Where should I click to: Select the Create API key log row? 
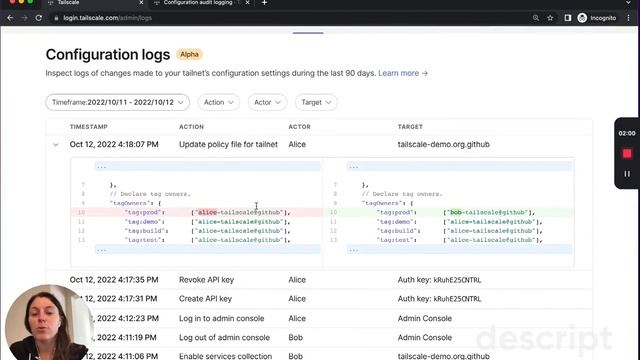click(319, 299)
